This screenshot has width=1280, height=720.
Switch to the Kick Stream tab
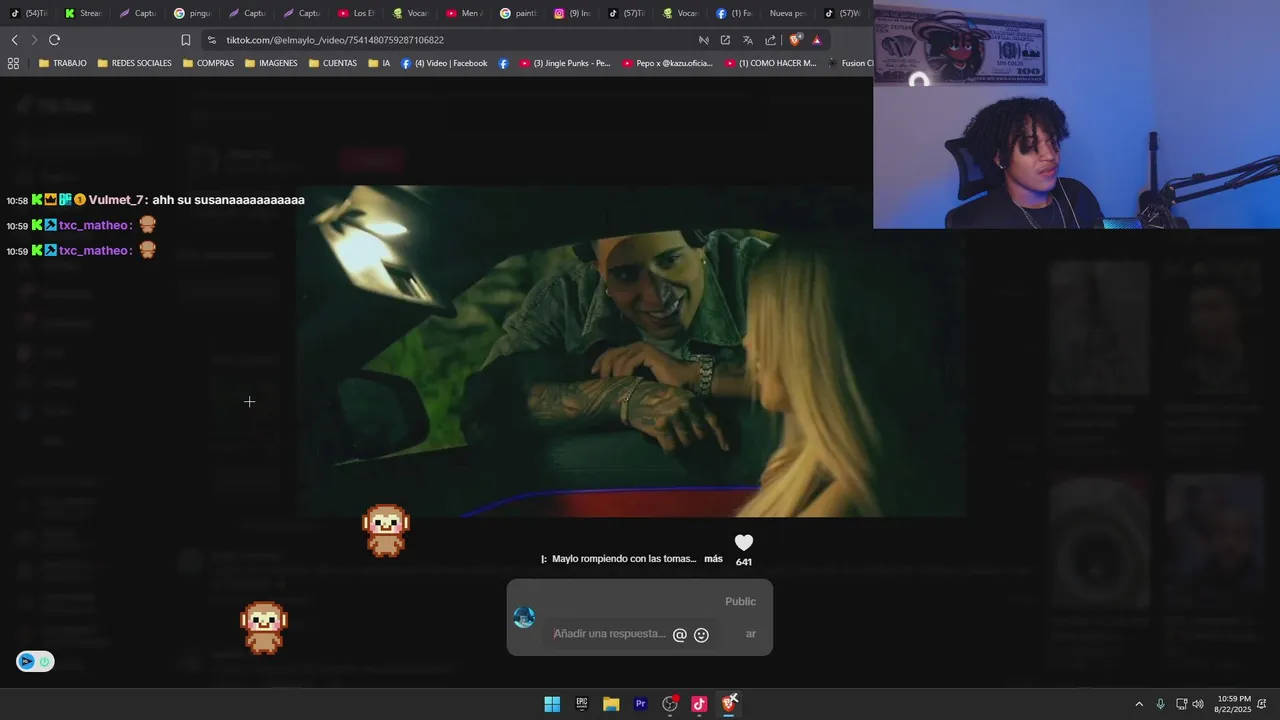(x=83, y=13)
